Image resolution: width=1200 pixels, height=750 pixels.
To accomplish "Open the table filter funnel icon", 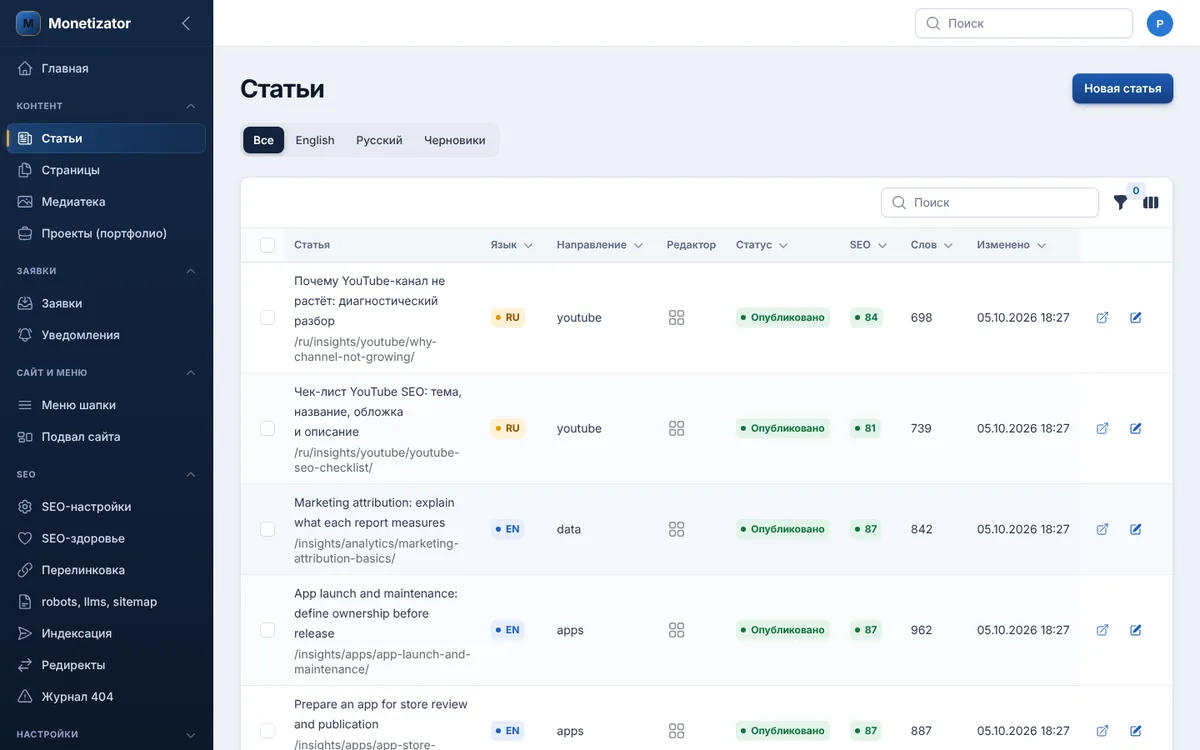I will tap(1120, 202).
